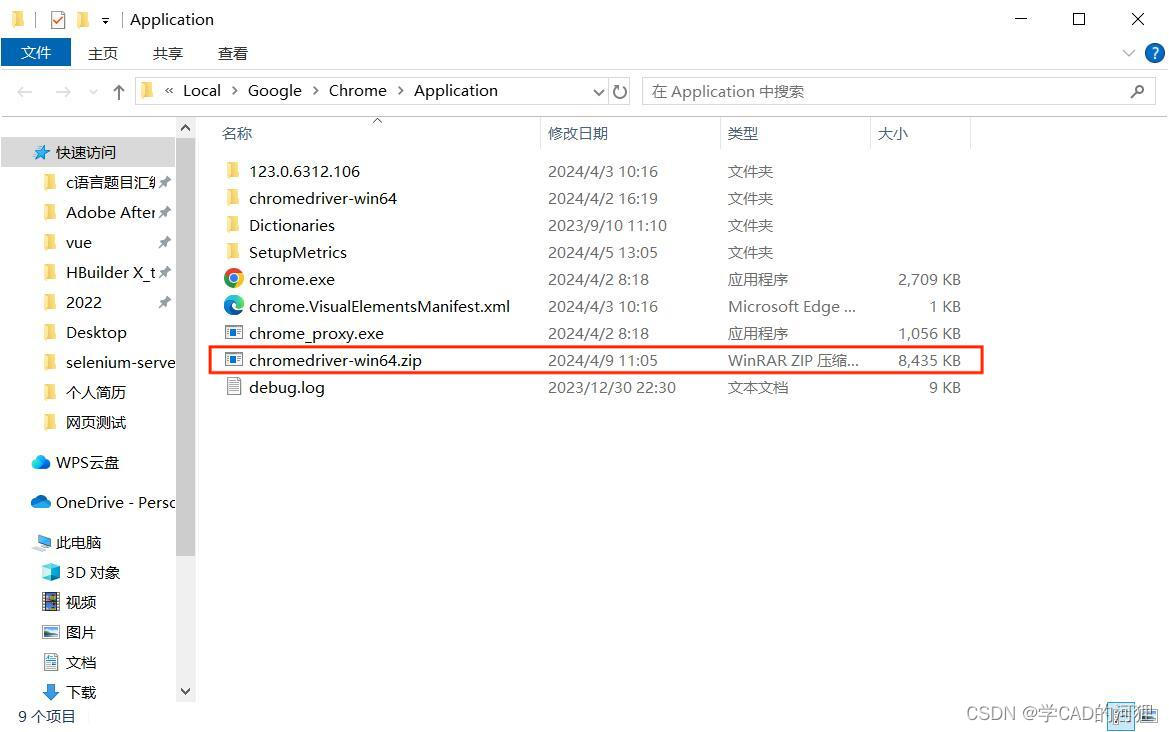The width and height of the screenshot is (1169, 732).
Task: Open the address bar history dropdown
Action: pyautogui.click(x=598, y=91)
